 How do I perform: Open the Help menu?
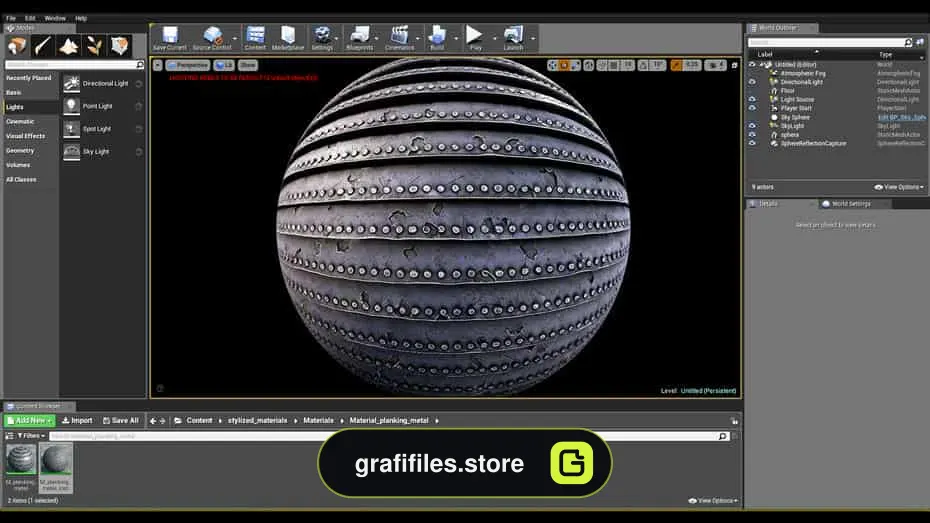point(81,18)
